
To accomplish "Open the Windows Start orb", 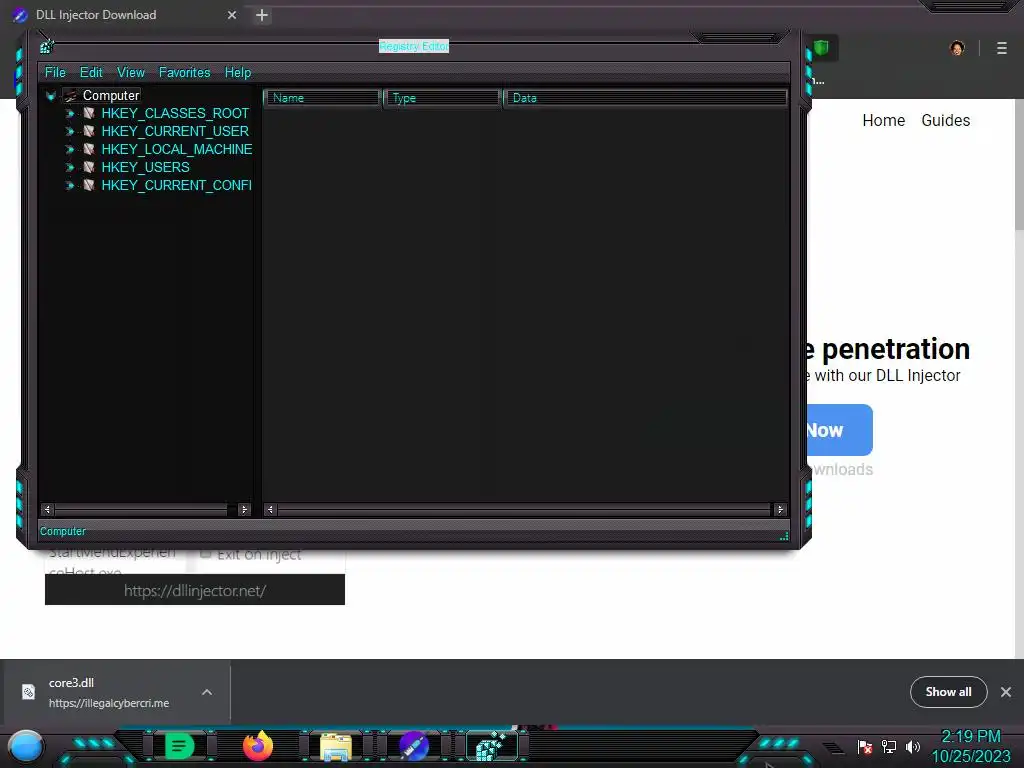I will point(26,746).
